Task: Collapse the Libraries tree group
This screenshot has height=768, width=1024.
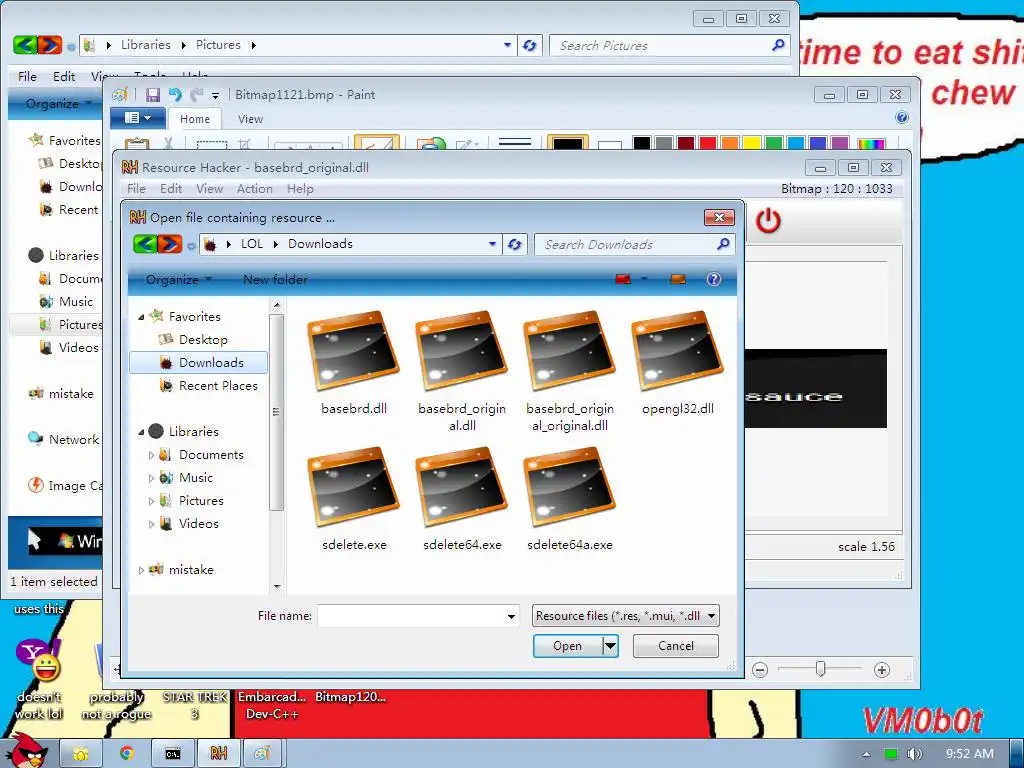Action: (141, 432)
